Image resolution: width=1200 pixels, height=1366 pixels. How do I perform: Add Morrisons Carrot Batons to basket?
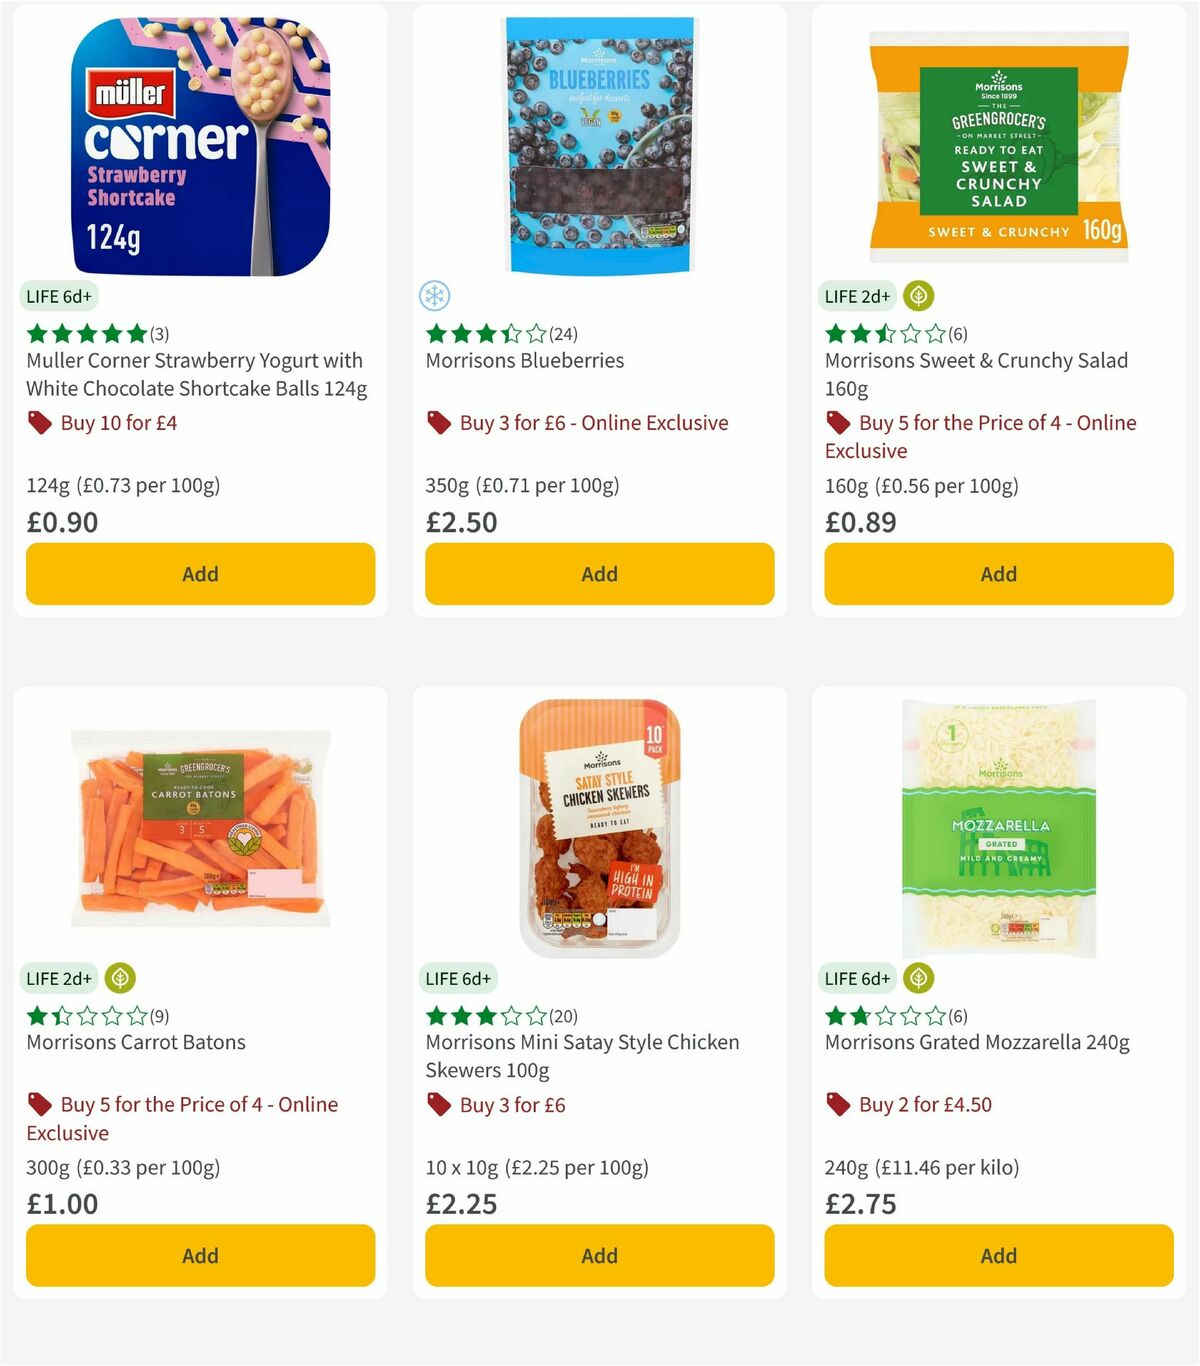click(200, 1255)
